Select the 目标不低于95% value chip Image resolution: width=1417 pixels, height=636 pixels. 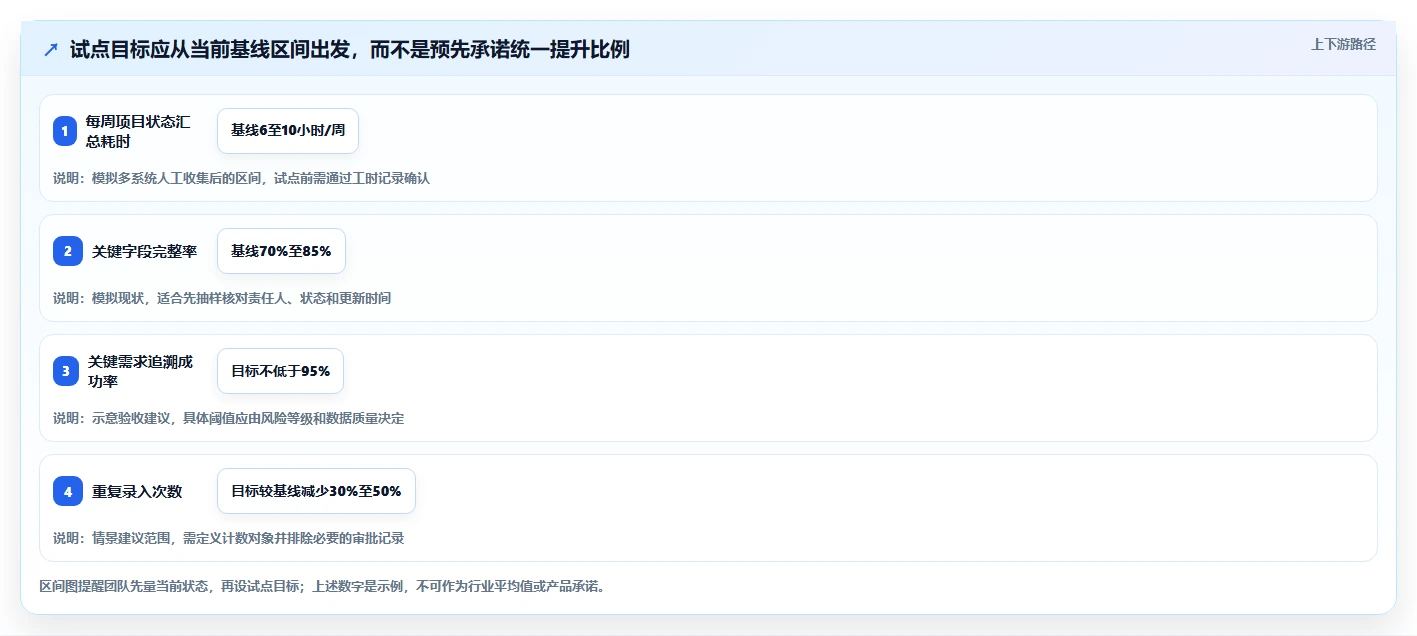click(x=280, y=371)
